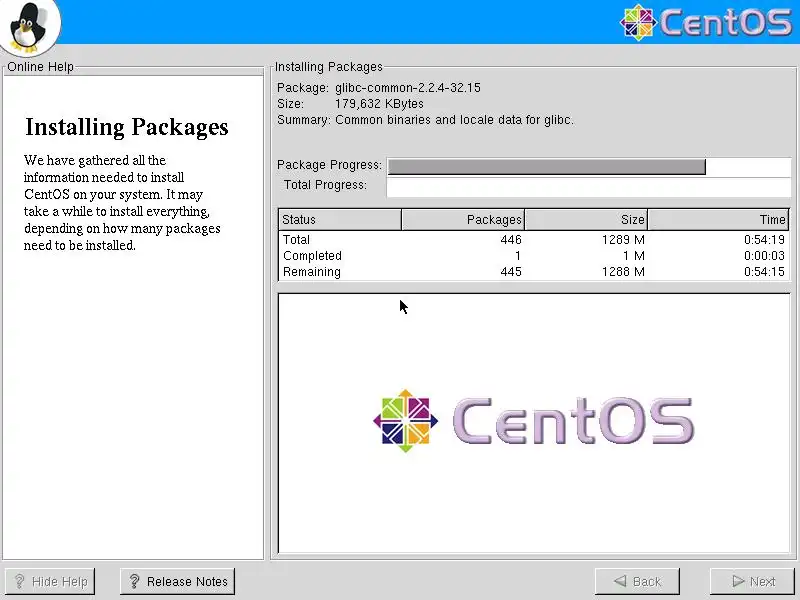Go Back to previous step
800x600 pixels.
pyautogui.click(x=637, y=581)
